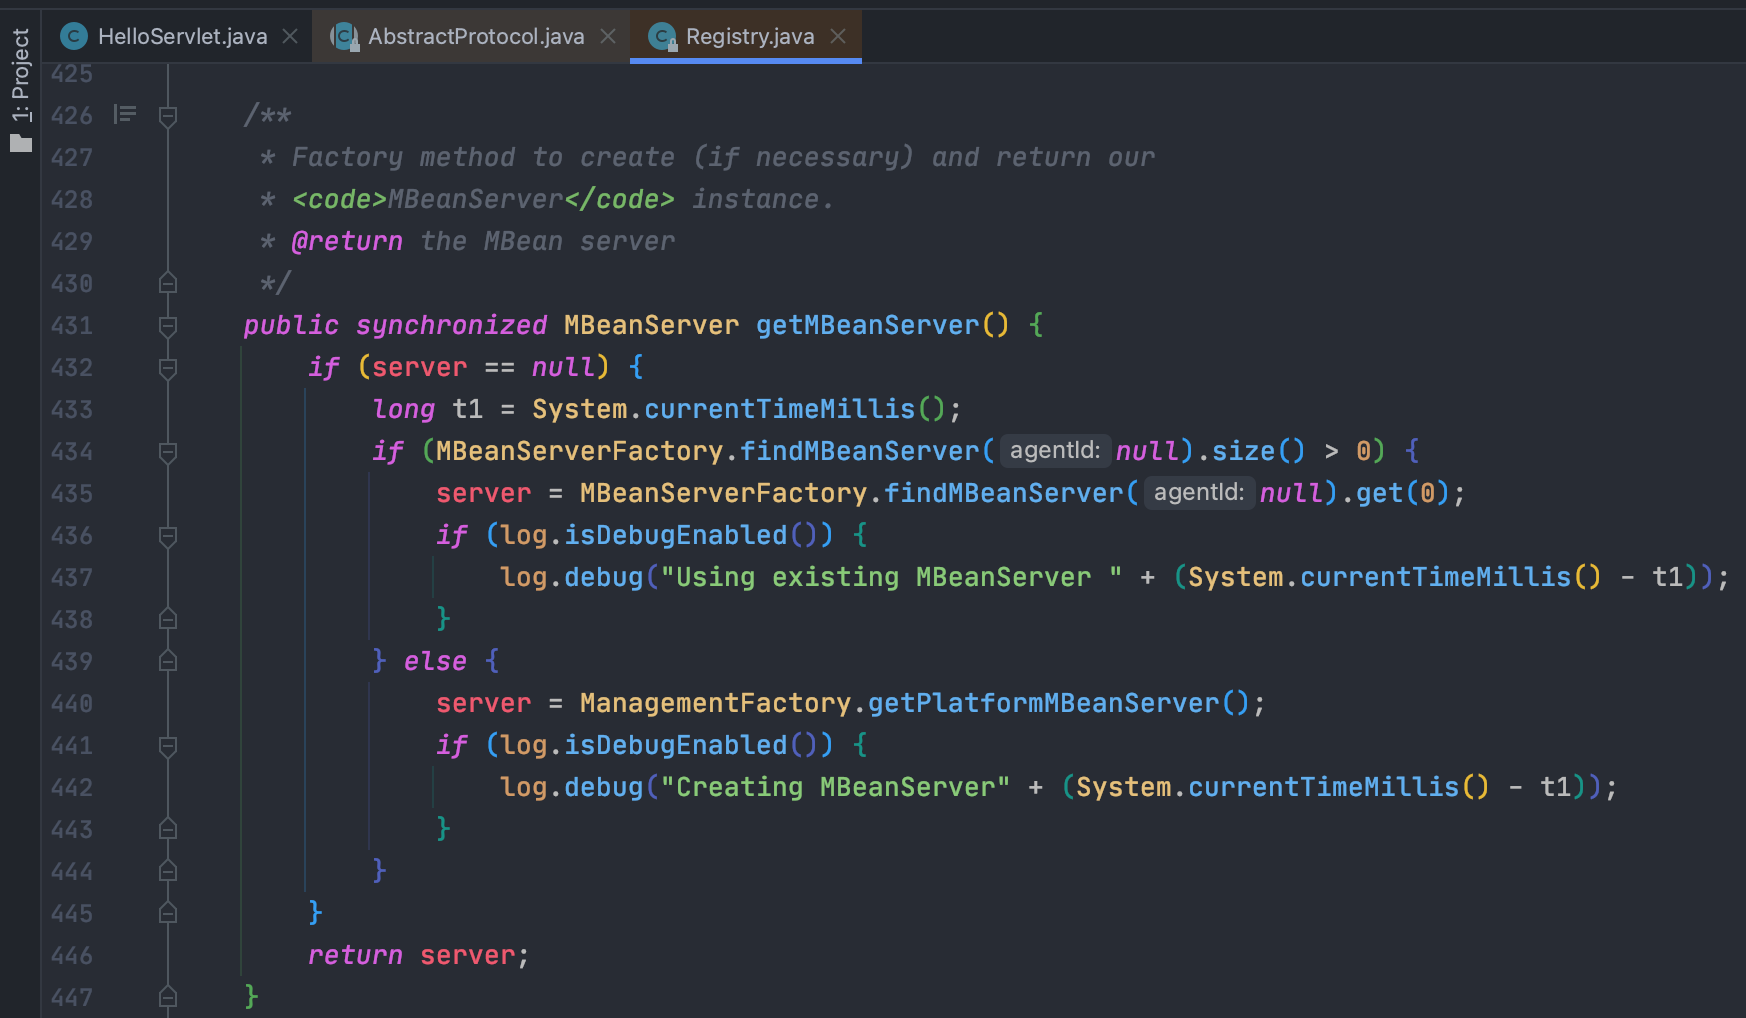Fold the server == null block at line 432
Viewport: 1746px width, 1018px height.
[168, 368]
